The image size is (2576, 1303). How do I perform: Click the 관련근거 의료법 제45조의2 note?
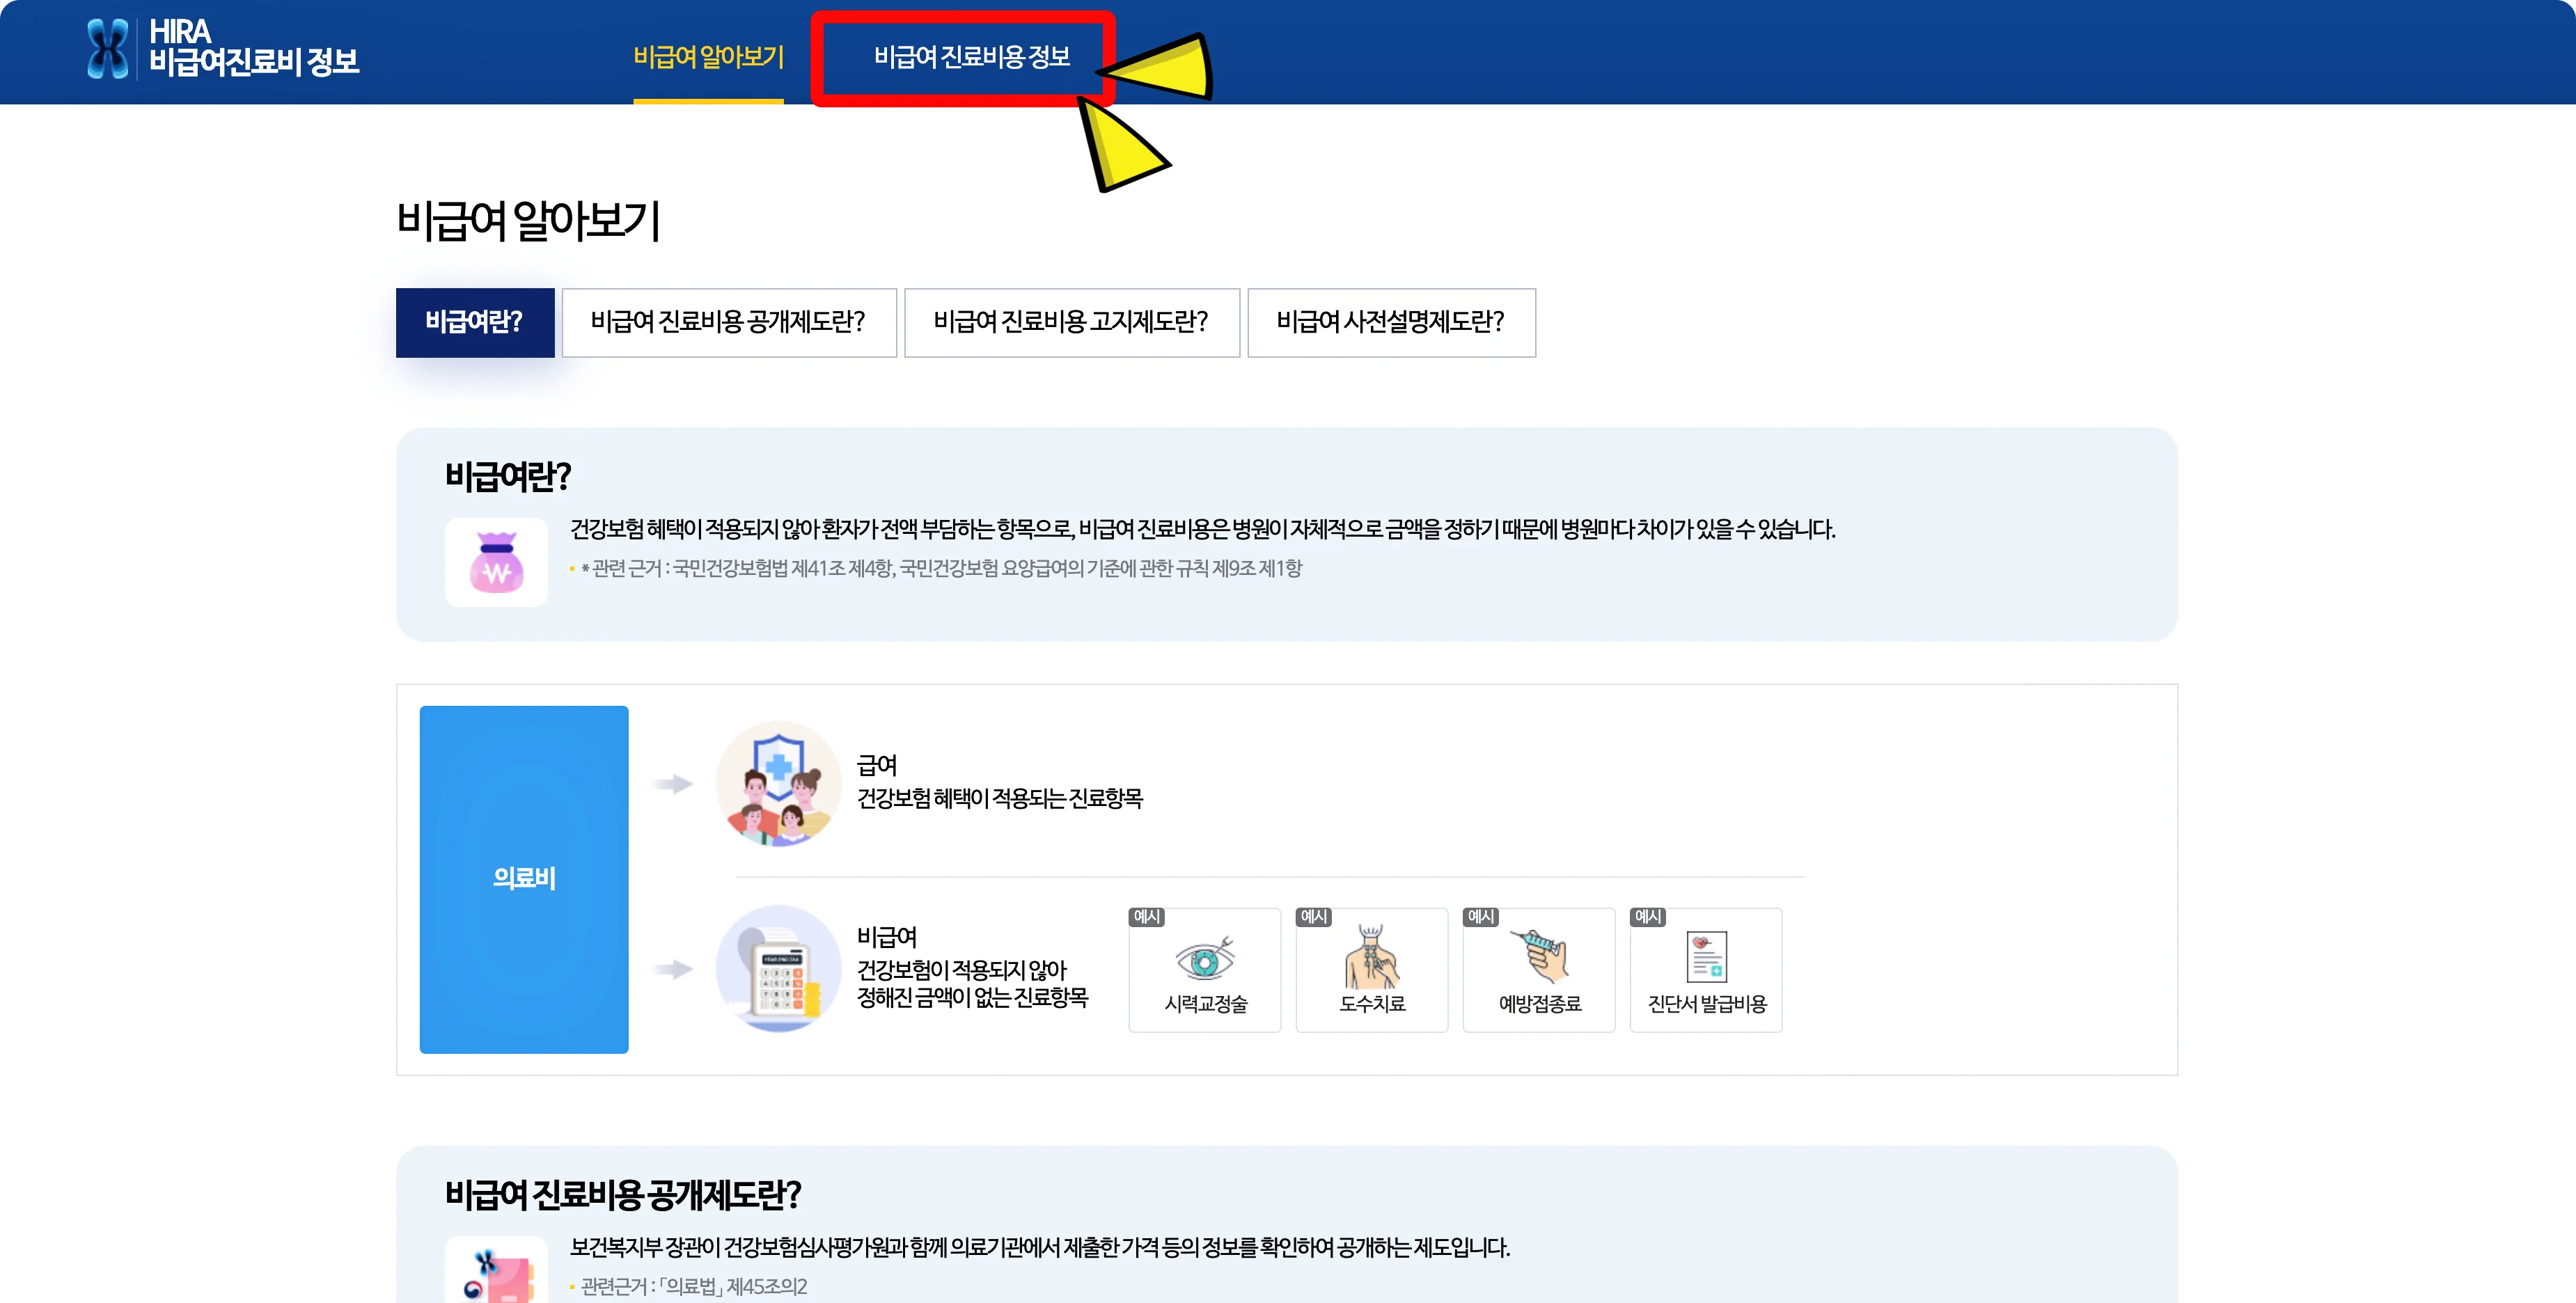[x=694, y=1286]
